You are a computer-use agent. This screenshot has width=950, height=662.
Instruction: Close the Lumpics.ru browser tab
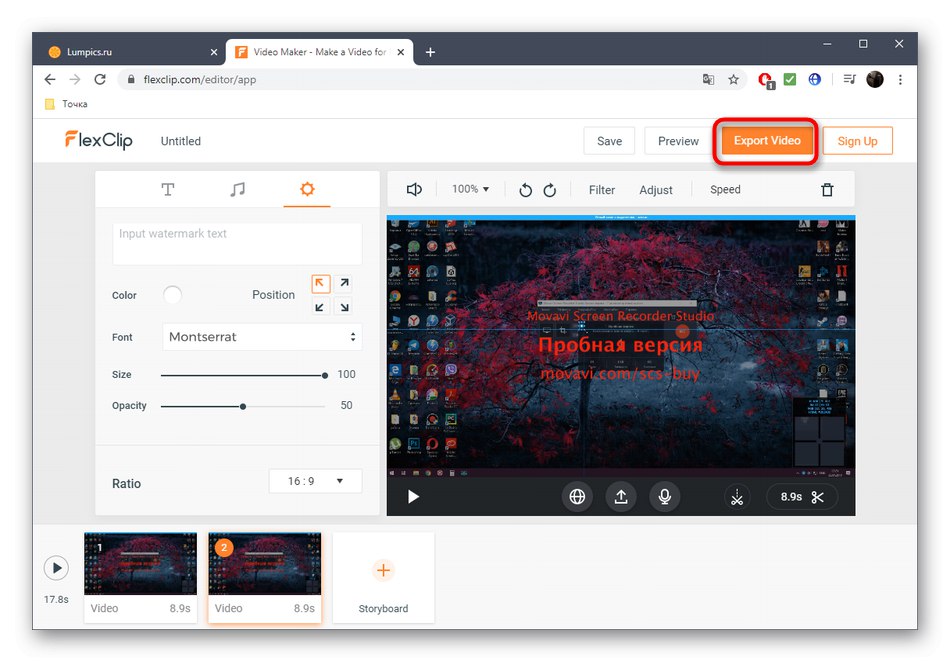tap(213, 52)
